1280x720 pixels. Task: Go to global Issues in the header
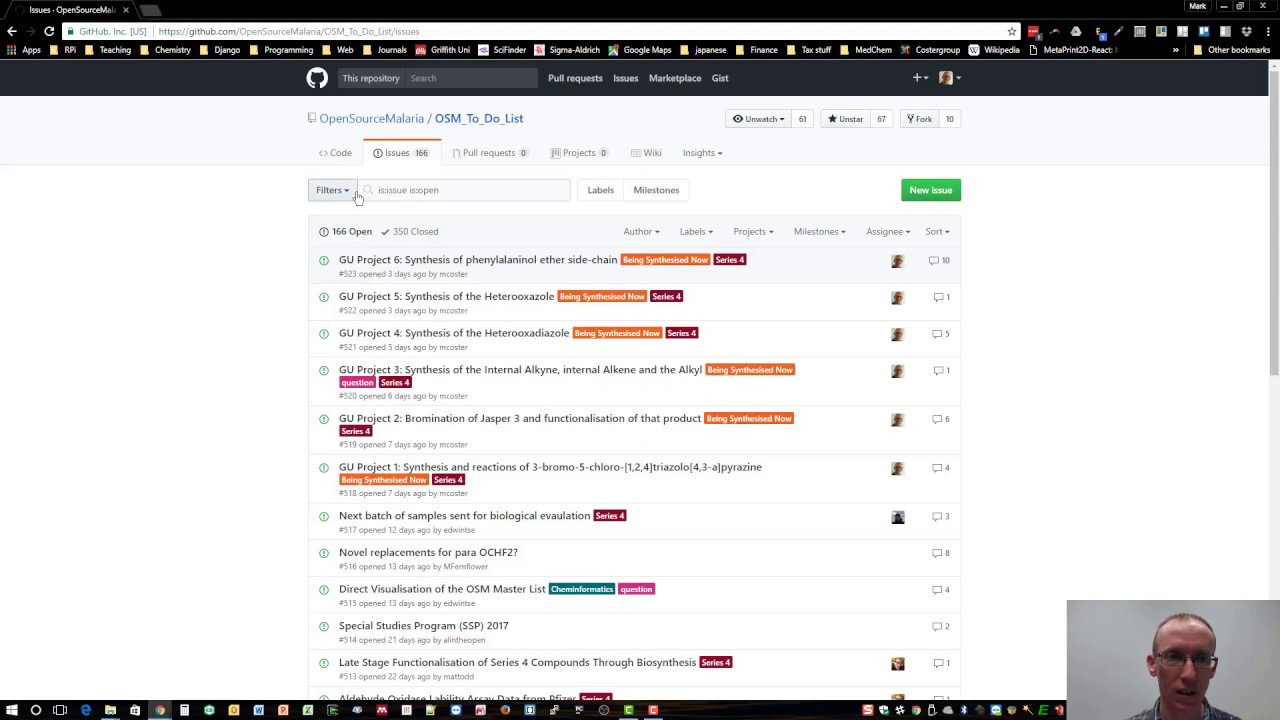[625, 78]
